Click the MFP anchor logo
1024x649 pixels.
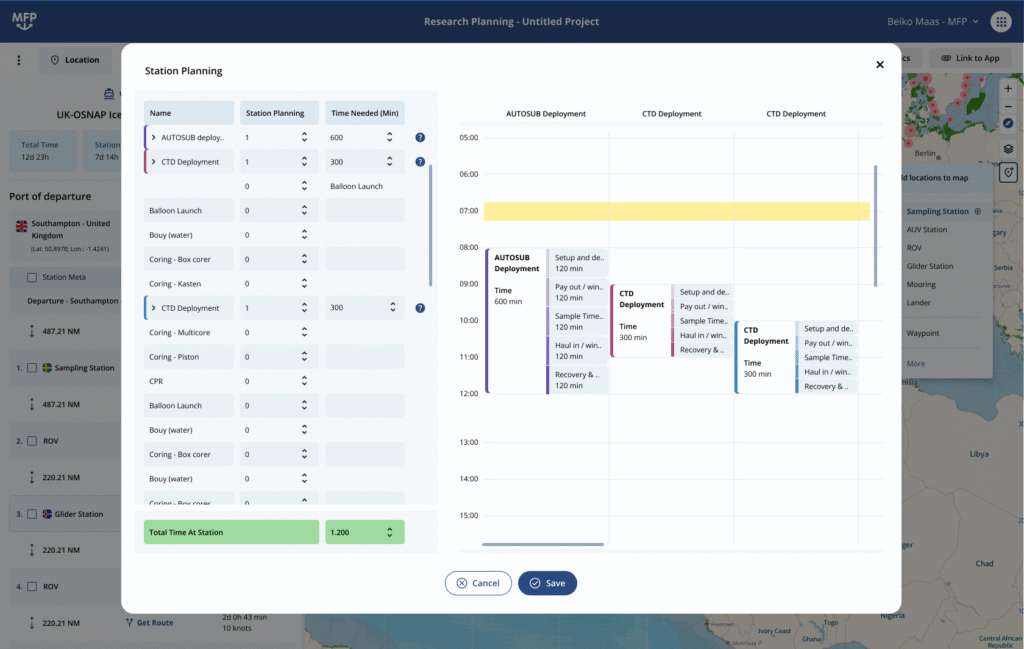click(x=23, y=19)
